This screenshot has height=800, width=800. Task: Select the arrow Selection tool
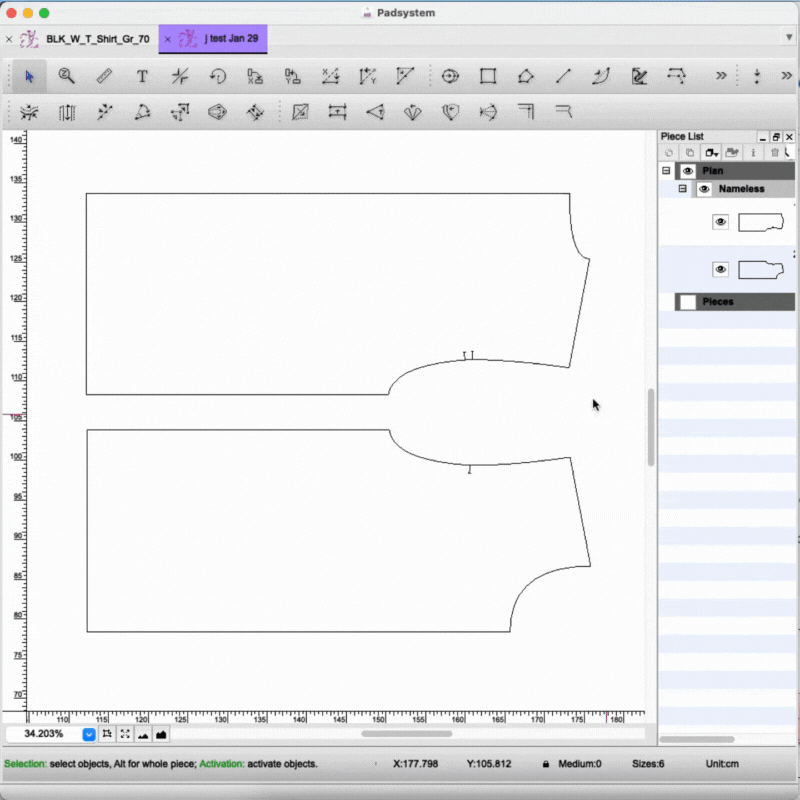click(x=29, y=77)
